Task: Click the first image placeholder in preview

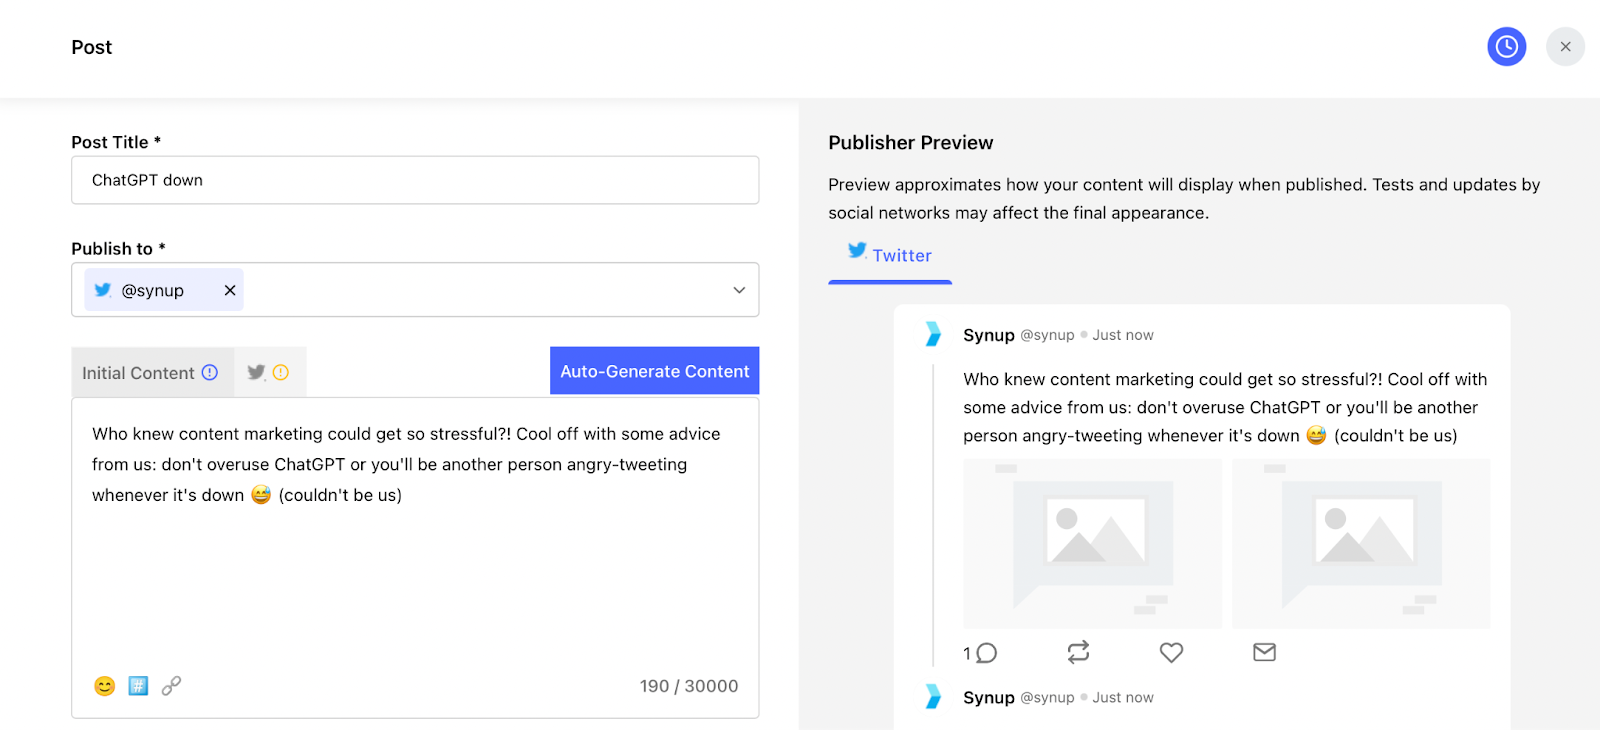Action: [x=1092, y=543]
